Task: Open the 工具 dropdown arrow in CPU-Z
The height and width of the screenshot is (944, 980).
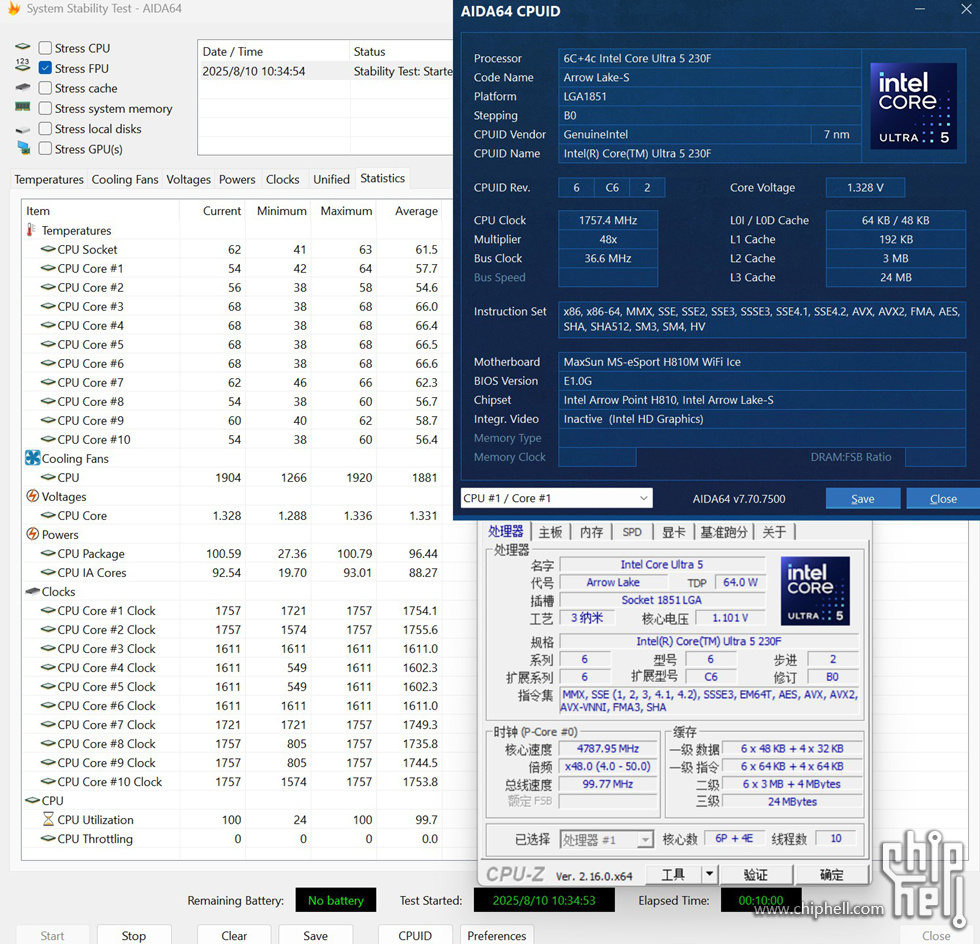Action: tap(709, 874)
